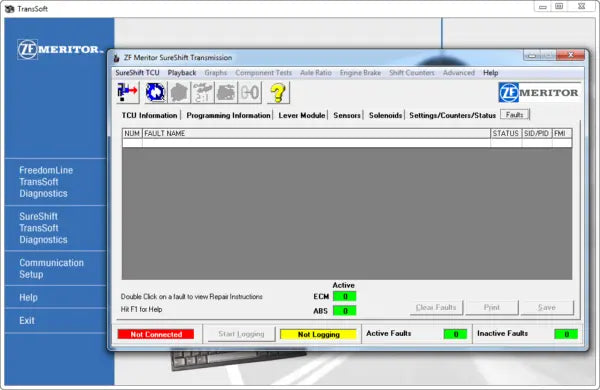Switch to the Lever Module tab

tap(302, 115)
